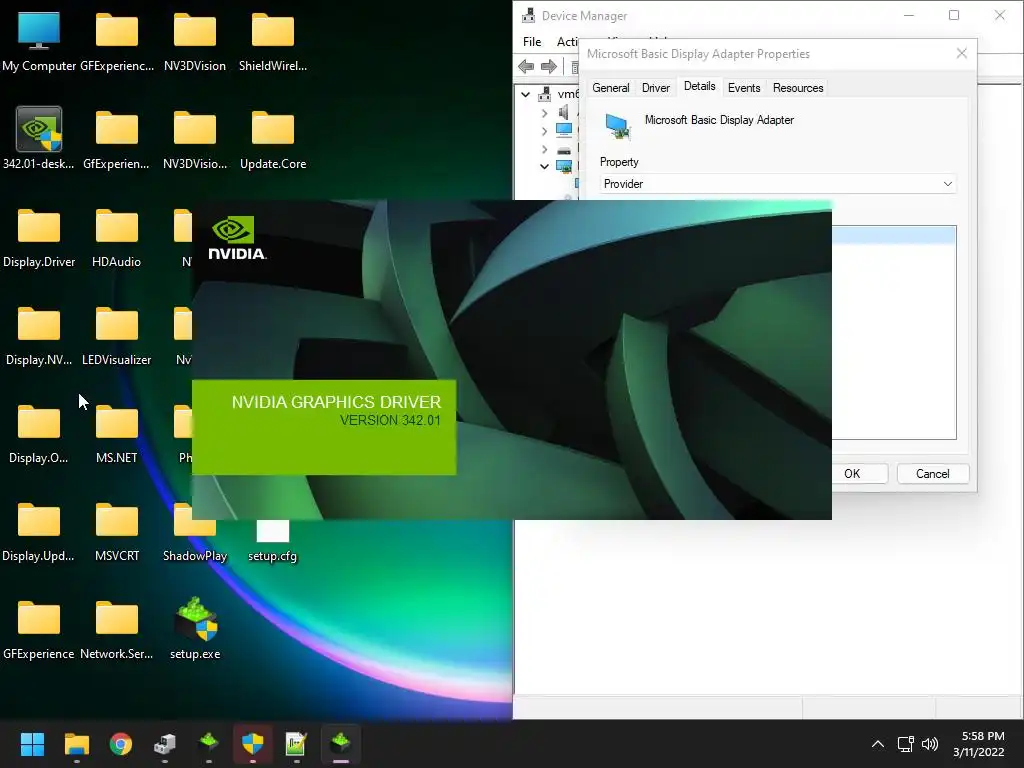Switch to the Resources tab
The width and height of the screenshot is (1024, 768).
pos(798,88)
